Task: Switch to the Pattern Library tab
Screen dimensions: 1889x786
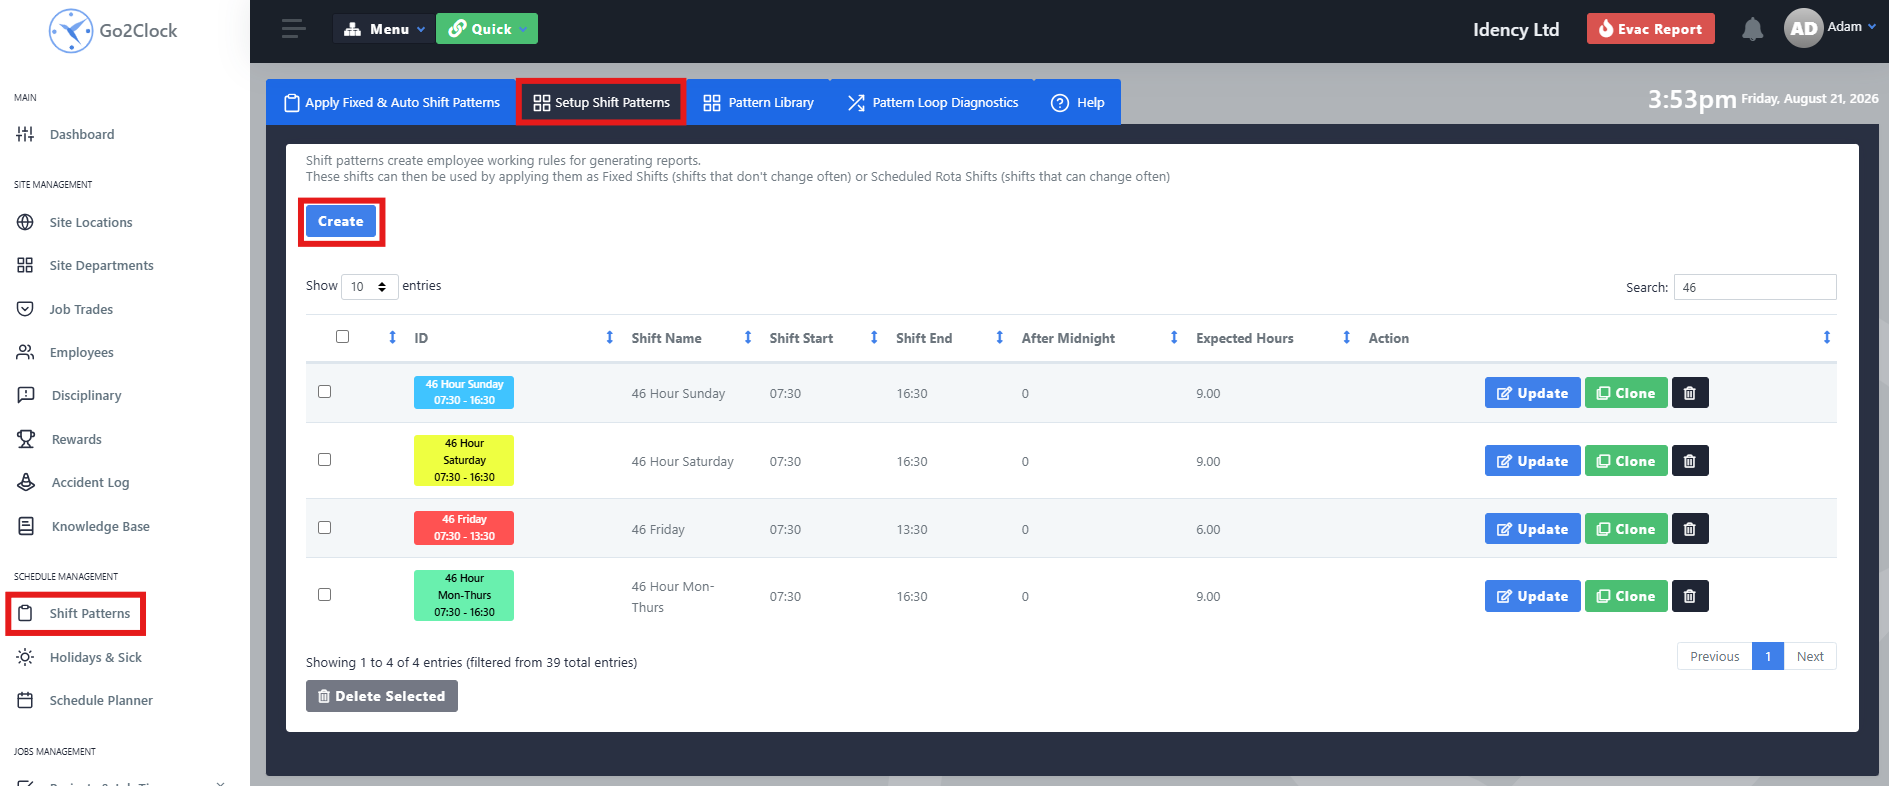Action: tap(759, 102)
